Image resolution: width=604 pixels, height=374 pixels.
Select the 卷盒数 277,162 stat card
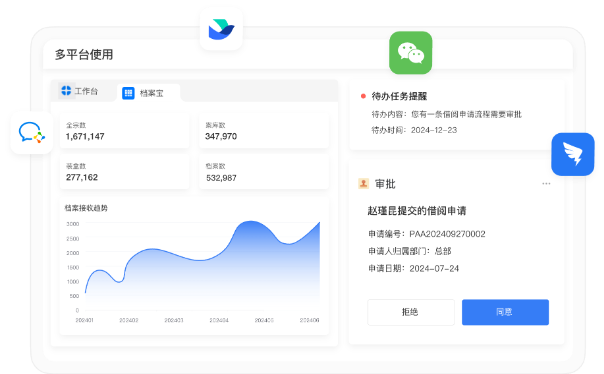pyautogui.click(x=124, y=172)
